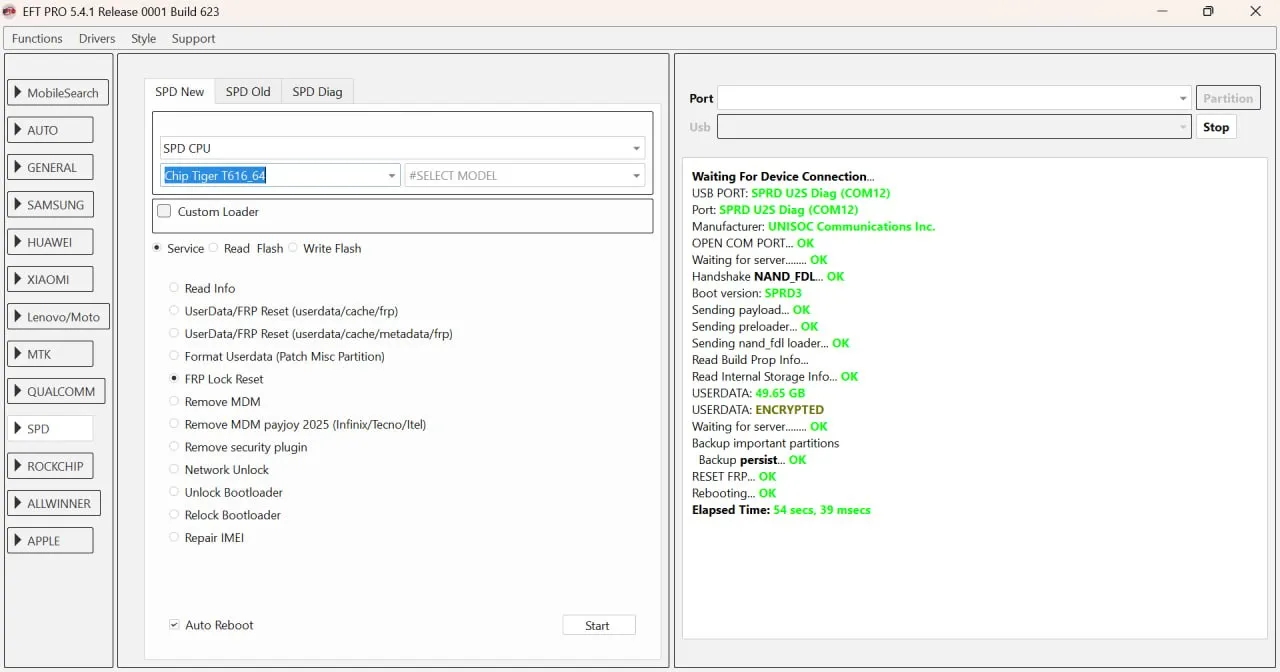Image resolution: width=1280 pixels, height=672 pixels.
Task: Enable the Custom Loader checkbox
Action: coord(165,212)
